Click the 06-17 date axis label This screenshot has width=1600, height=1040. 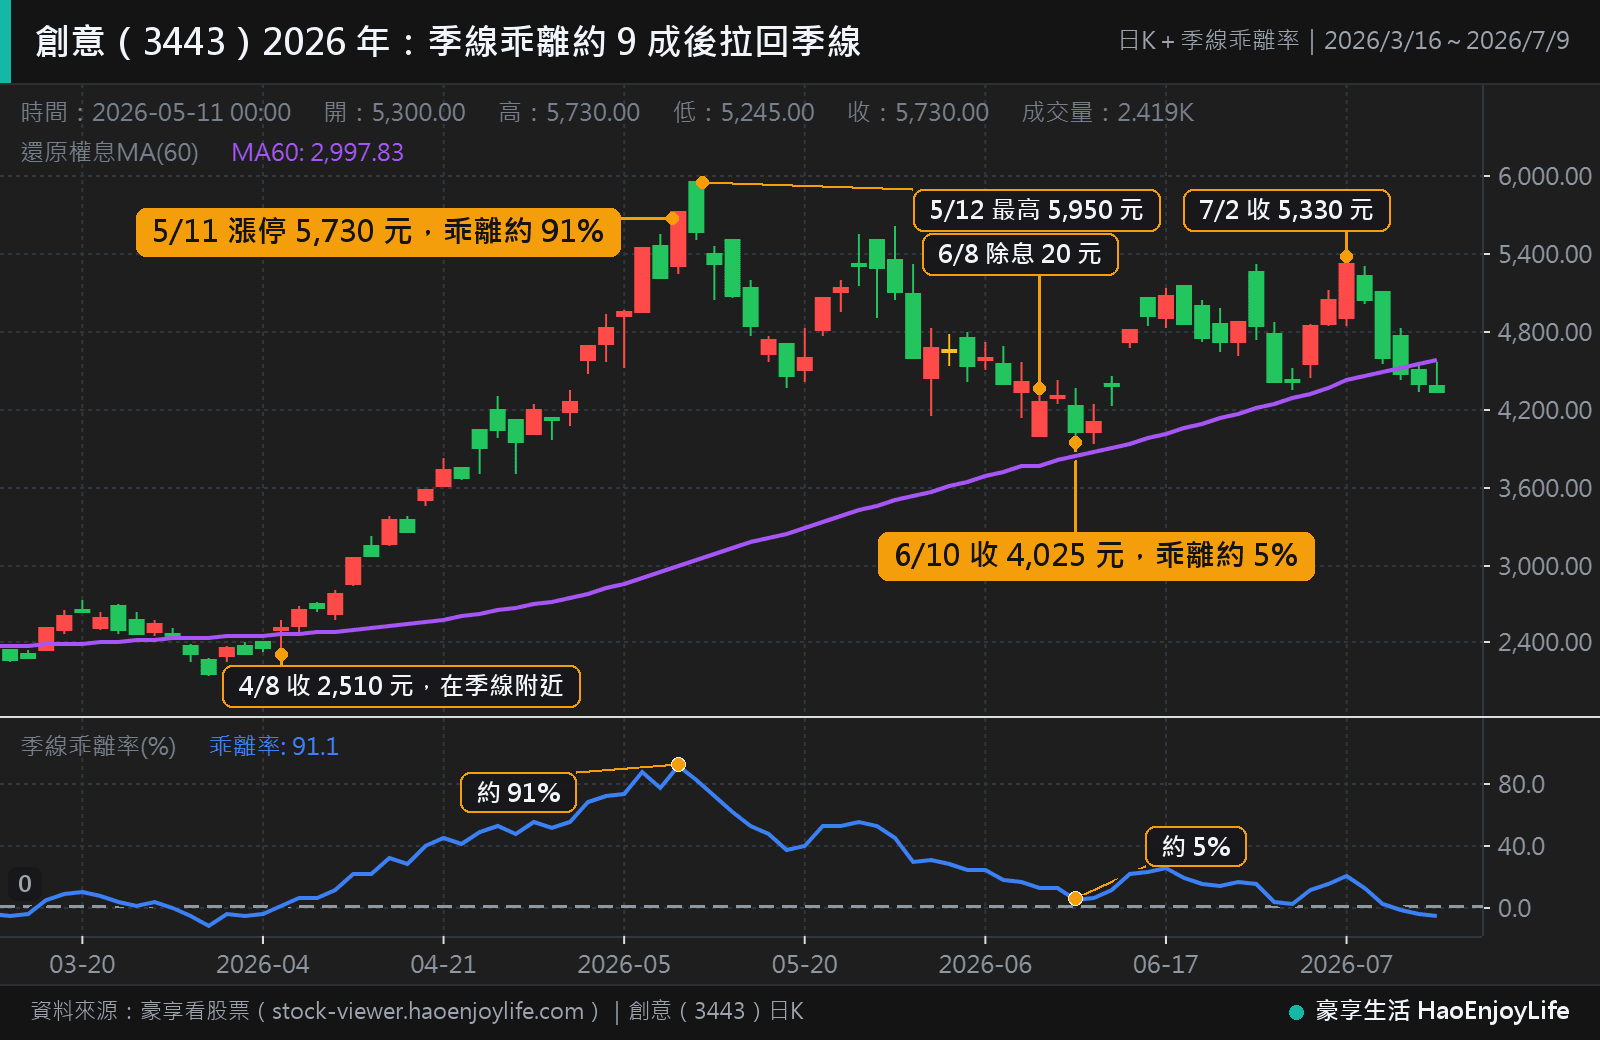click(1165, 965)
